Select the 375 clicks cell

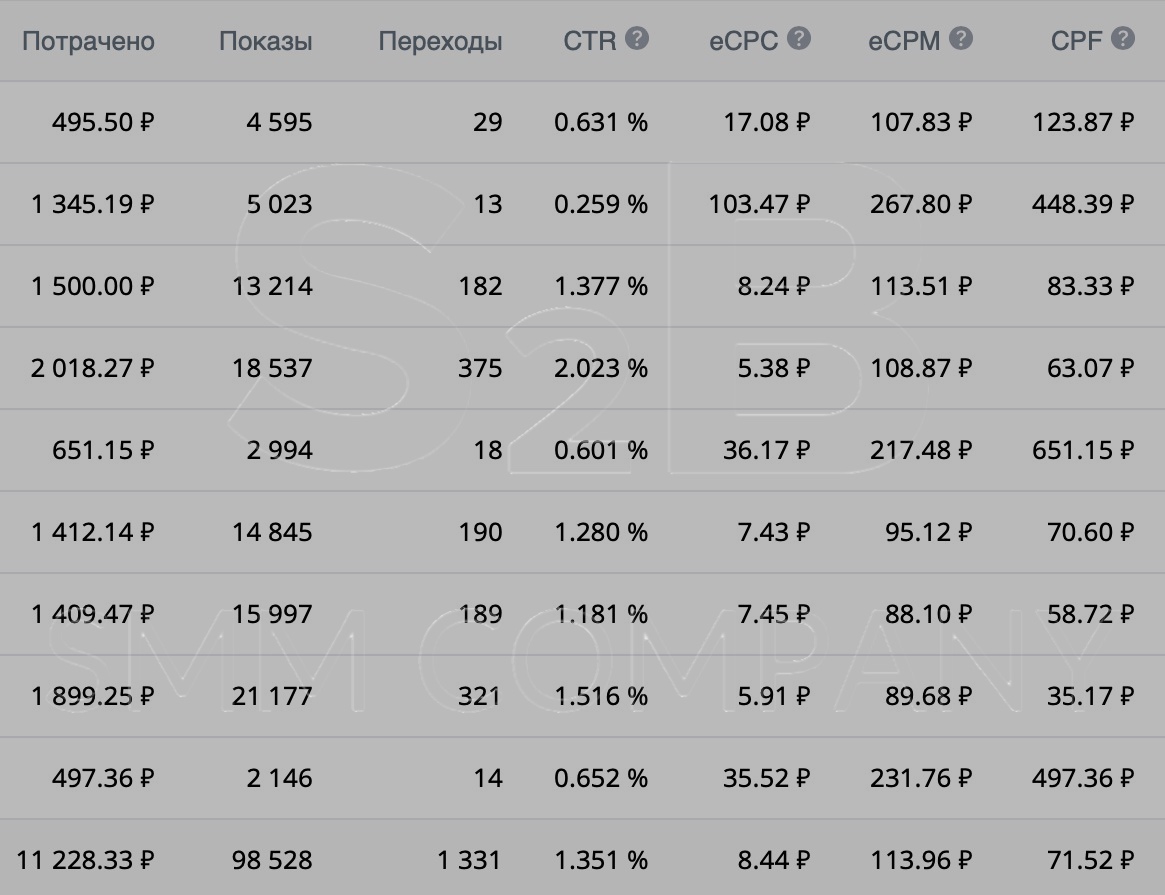(480, 368)
